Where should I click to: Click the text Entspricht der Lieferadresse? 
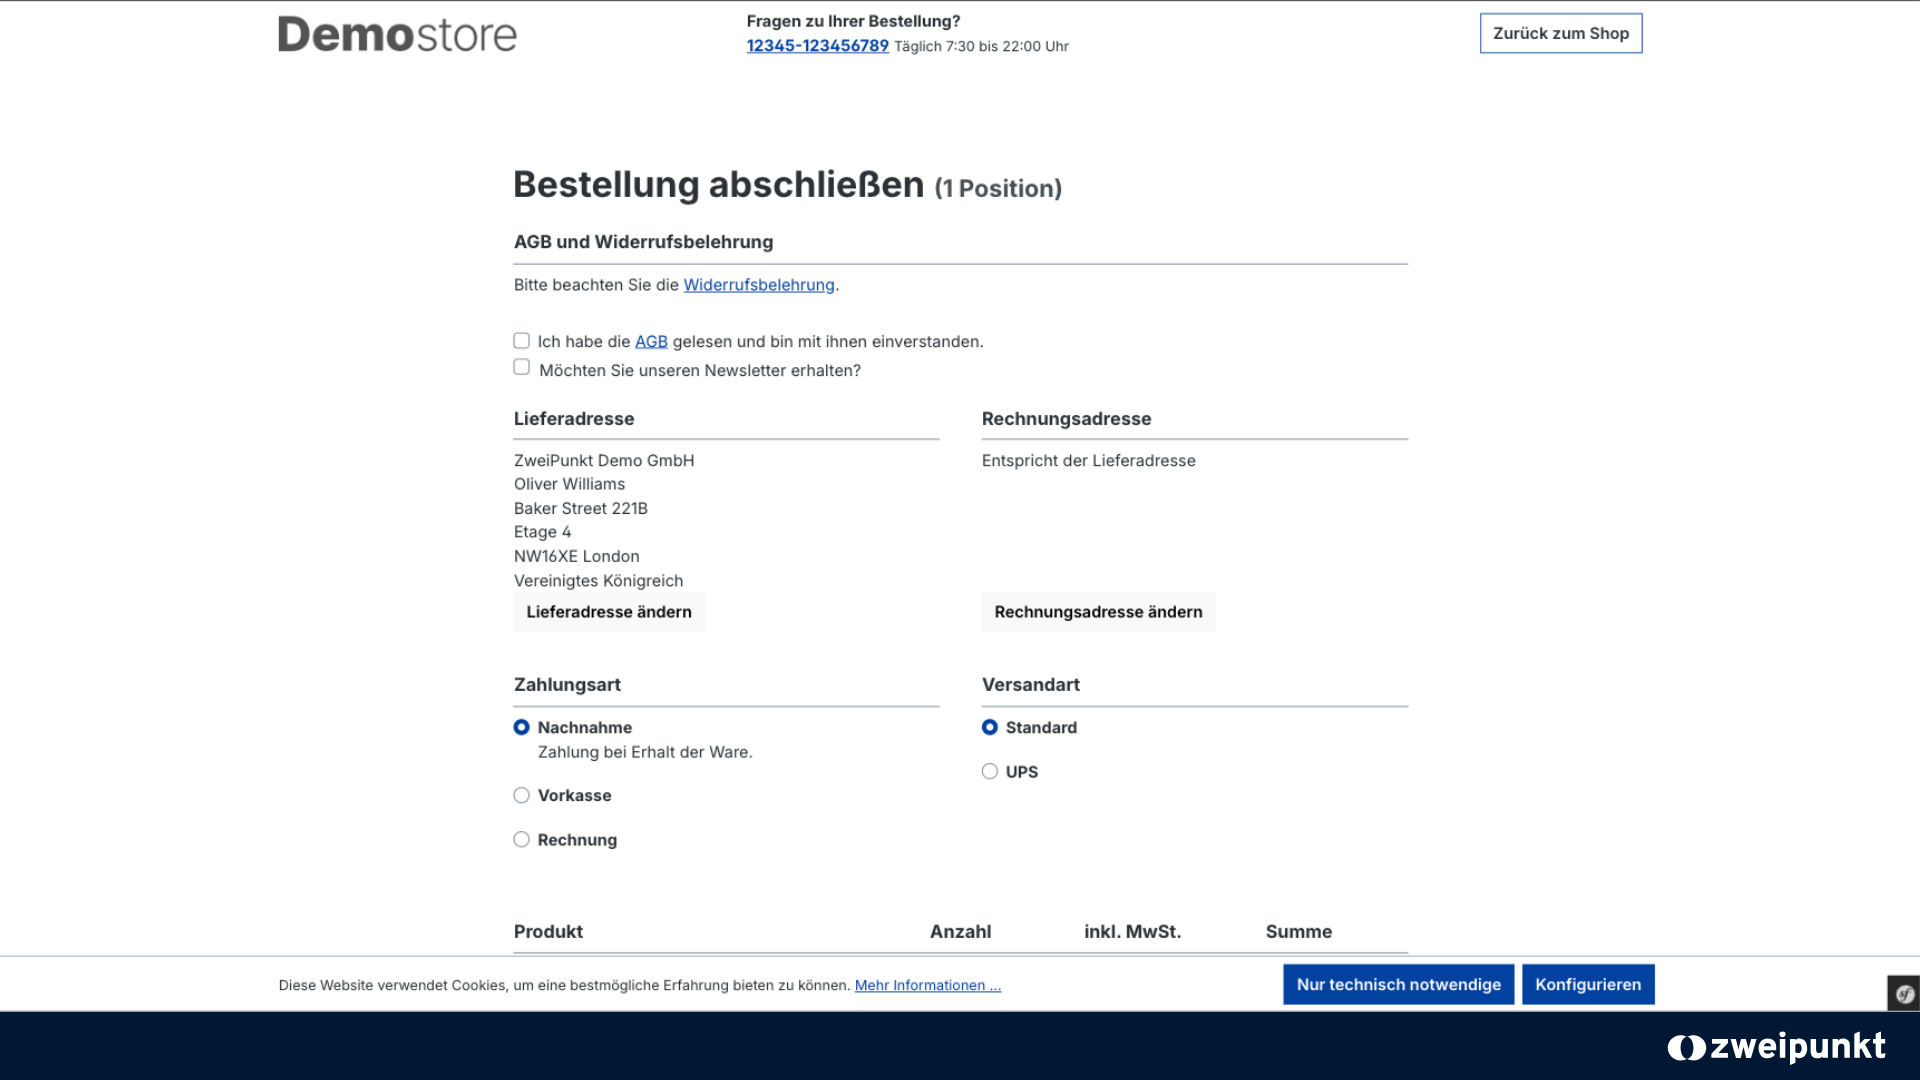(1088, 461)
